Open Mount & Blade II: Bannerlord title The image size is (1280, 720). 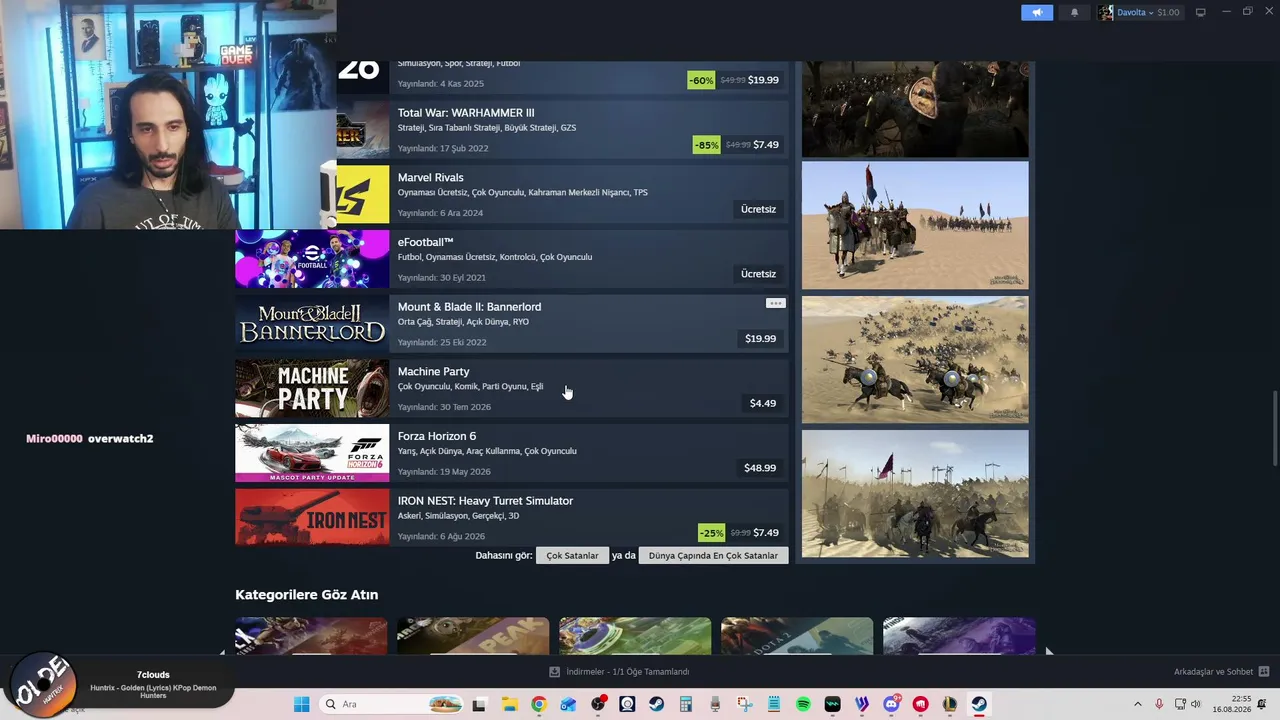pos(469,307)
